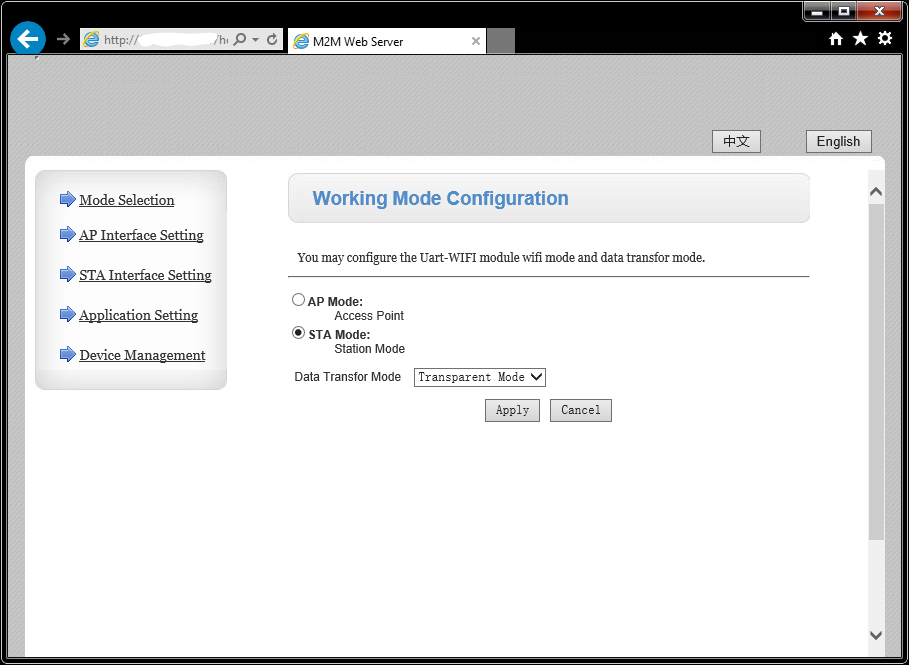Screen dimensions: 909x665
Task: Select the STA Mode radio button
Action: coord(298,333)
